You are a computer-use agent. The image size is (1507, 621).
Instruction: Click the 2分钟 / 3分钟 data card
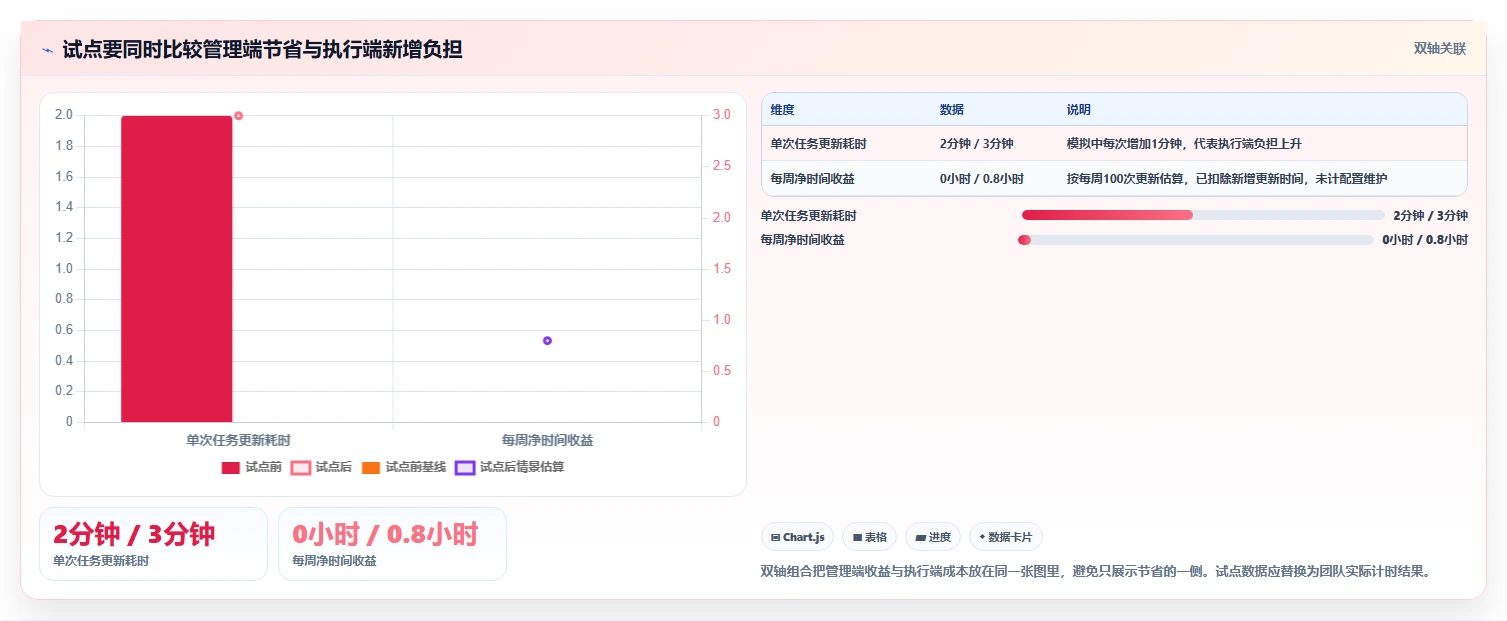[x=153, y=544]
